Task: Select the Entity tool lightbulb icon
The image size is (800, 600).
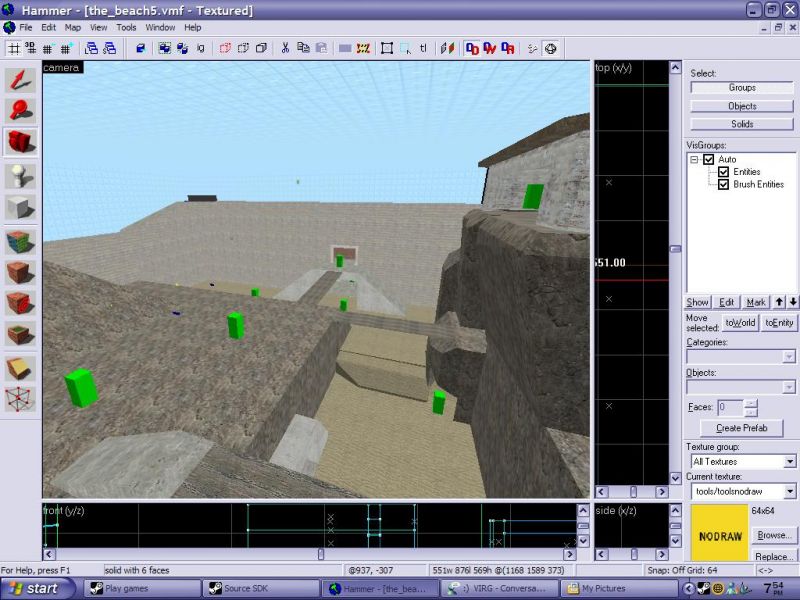Action: click(21, 176)
